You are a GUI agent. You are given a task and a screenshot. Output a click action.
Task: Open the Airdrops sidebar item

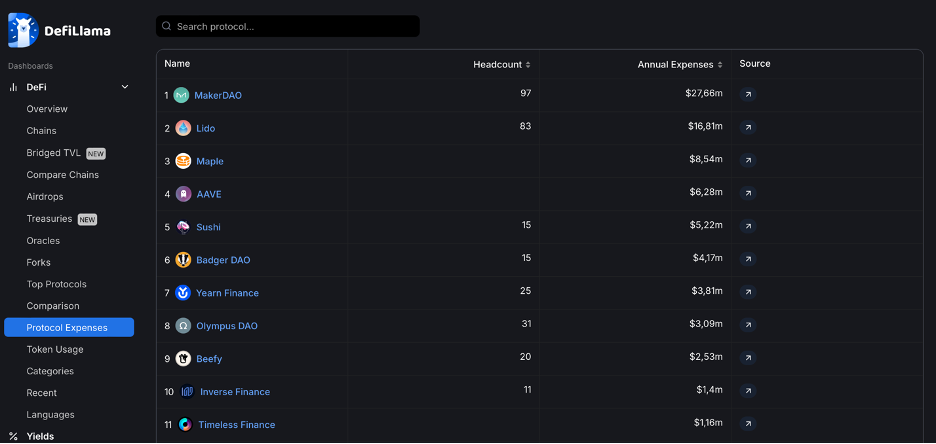45,196
